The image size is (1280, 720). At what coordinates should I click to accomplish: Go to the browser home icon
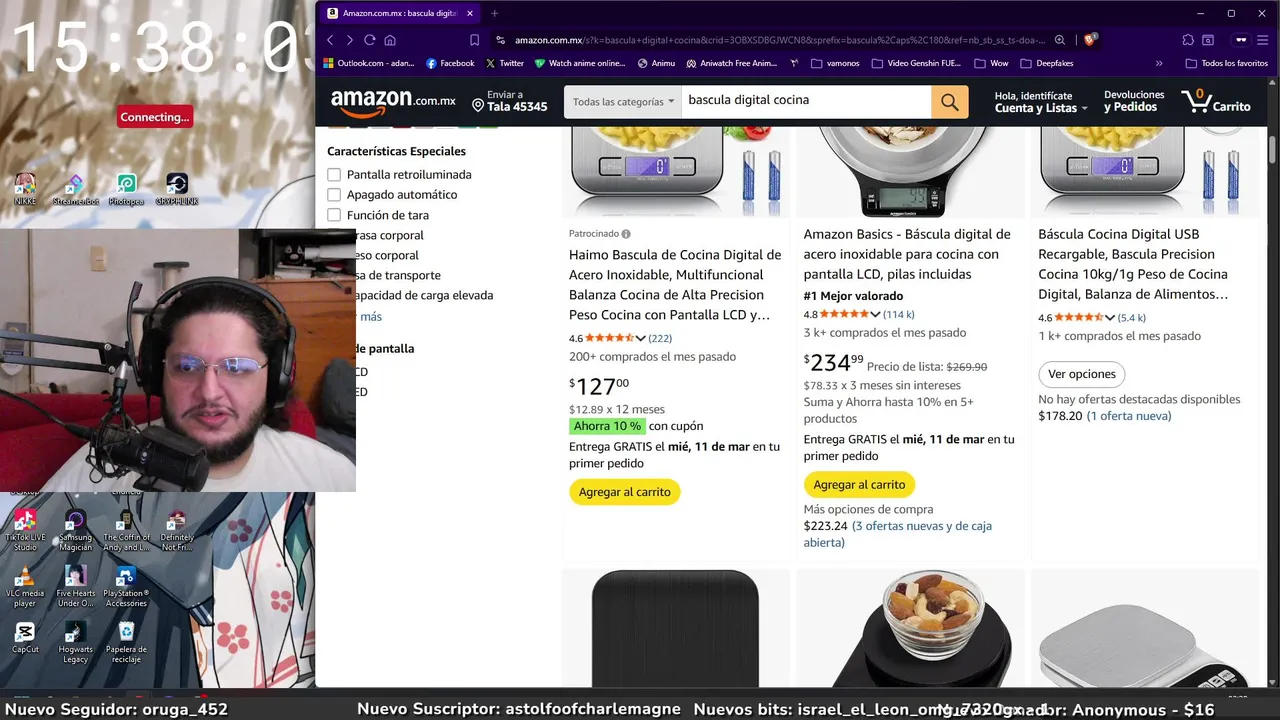coord(390,40)
